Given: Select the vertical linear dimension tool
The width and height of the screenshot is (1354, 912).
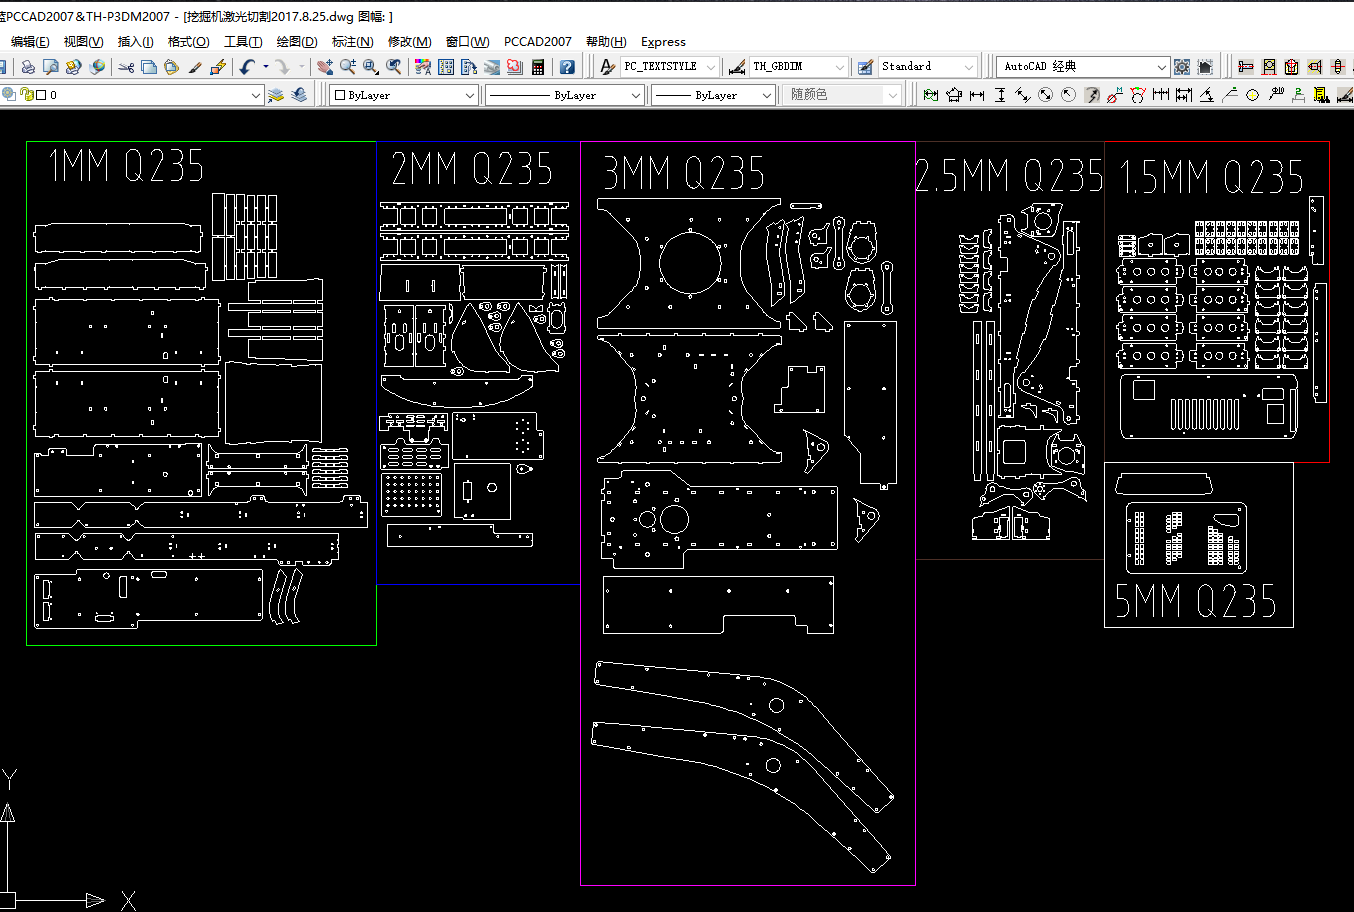Looking at the screenshot, I should tap(1000, 95).
